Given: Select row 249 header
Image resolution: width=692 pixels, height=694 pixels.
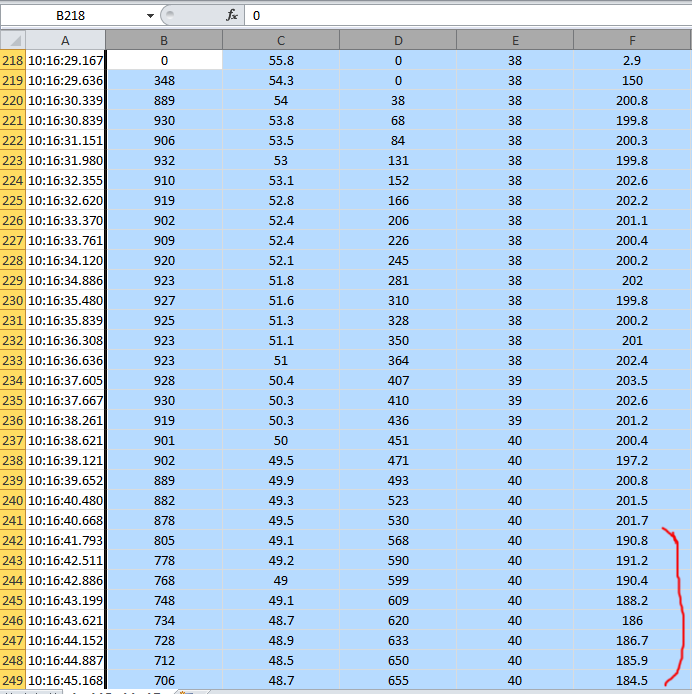Looking at the screenshot, I should click(x=12, y=681).
